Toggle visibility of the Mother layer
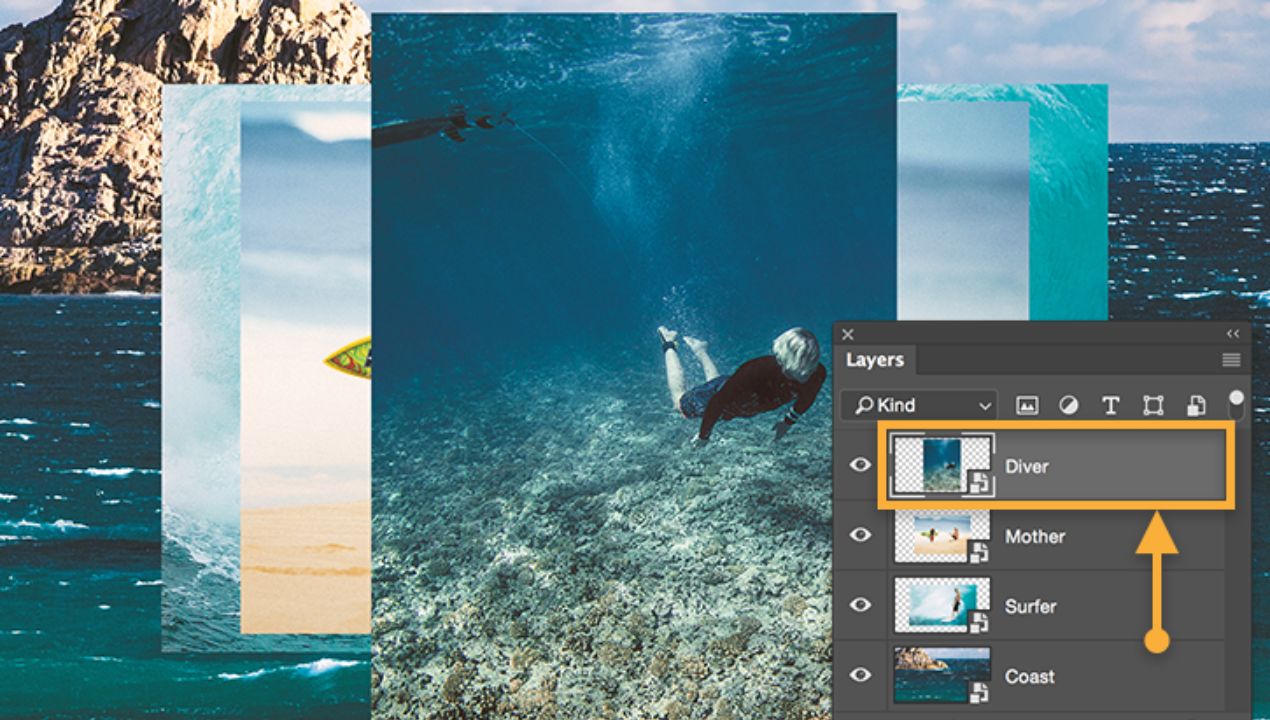The image size is (1270, 720). (860, 535)
